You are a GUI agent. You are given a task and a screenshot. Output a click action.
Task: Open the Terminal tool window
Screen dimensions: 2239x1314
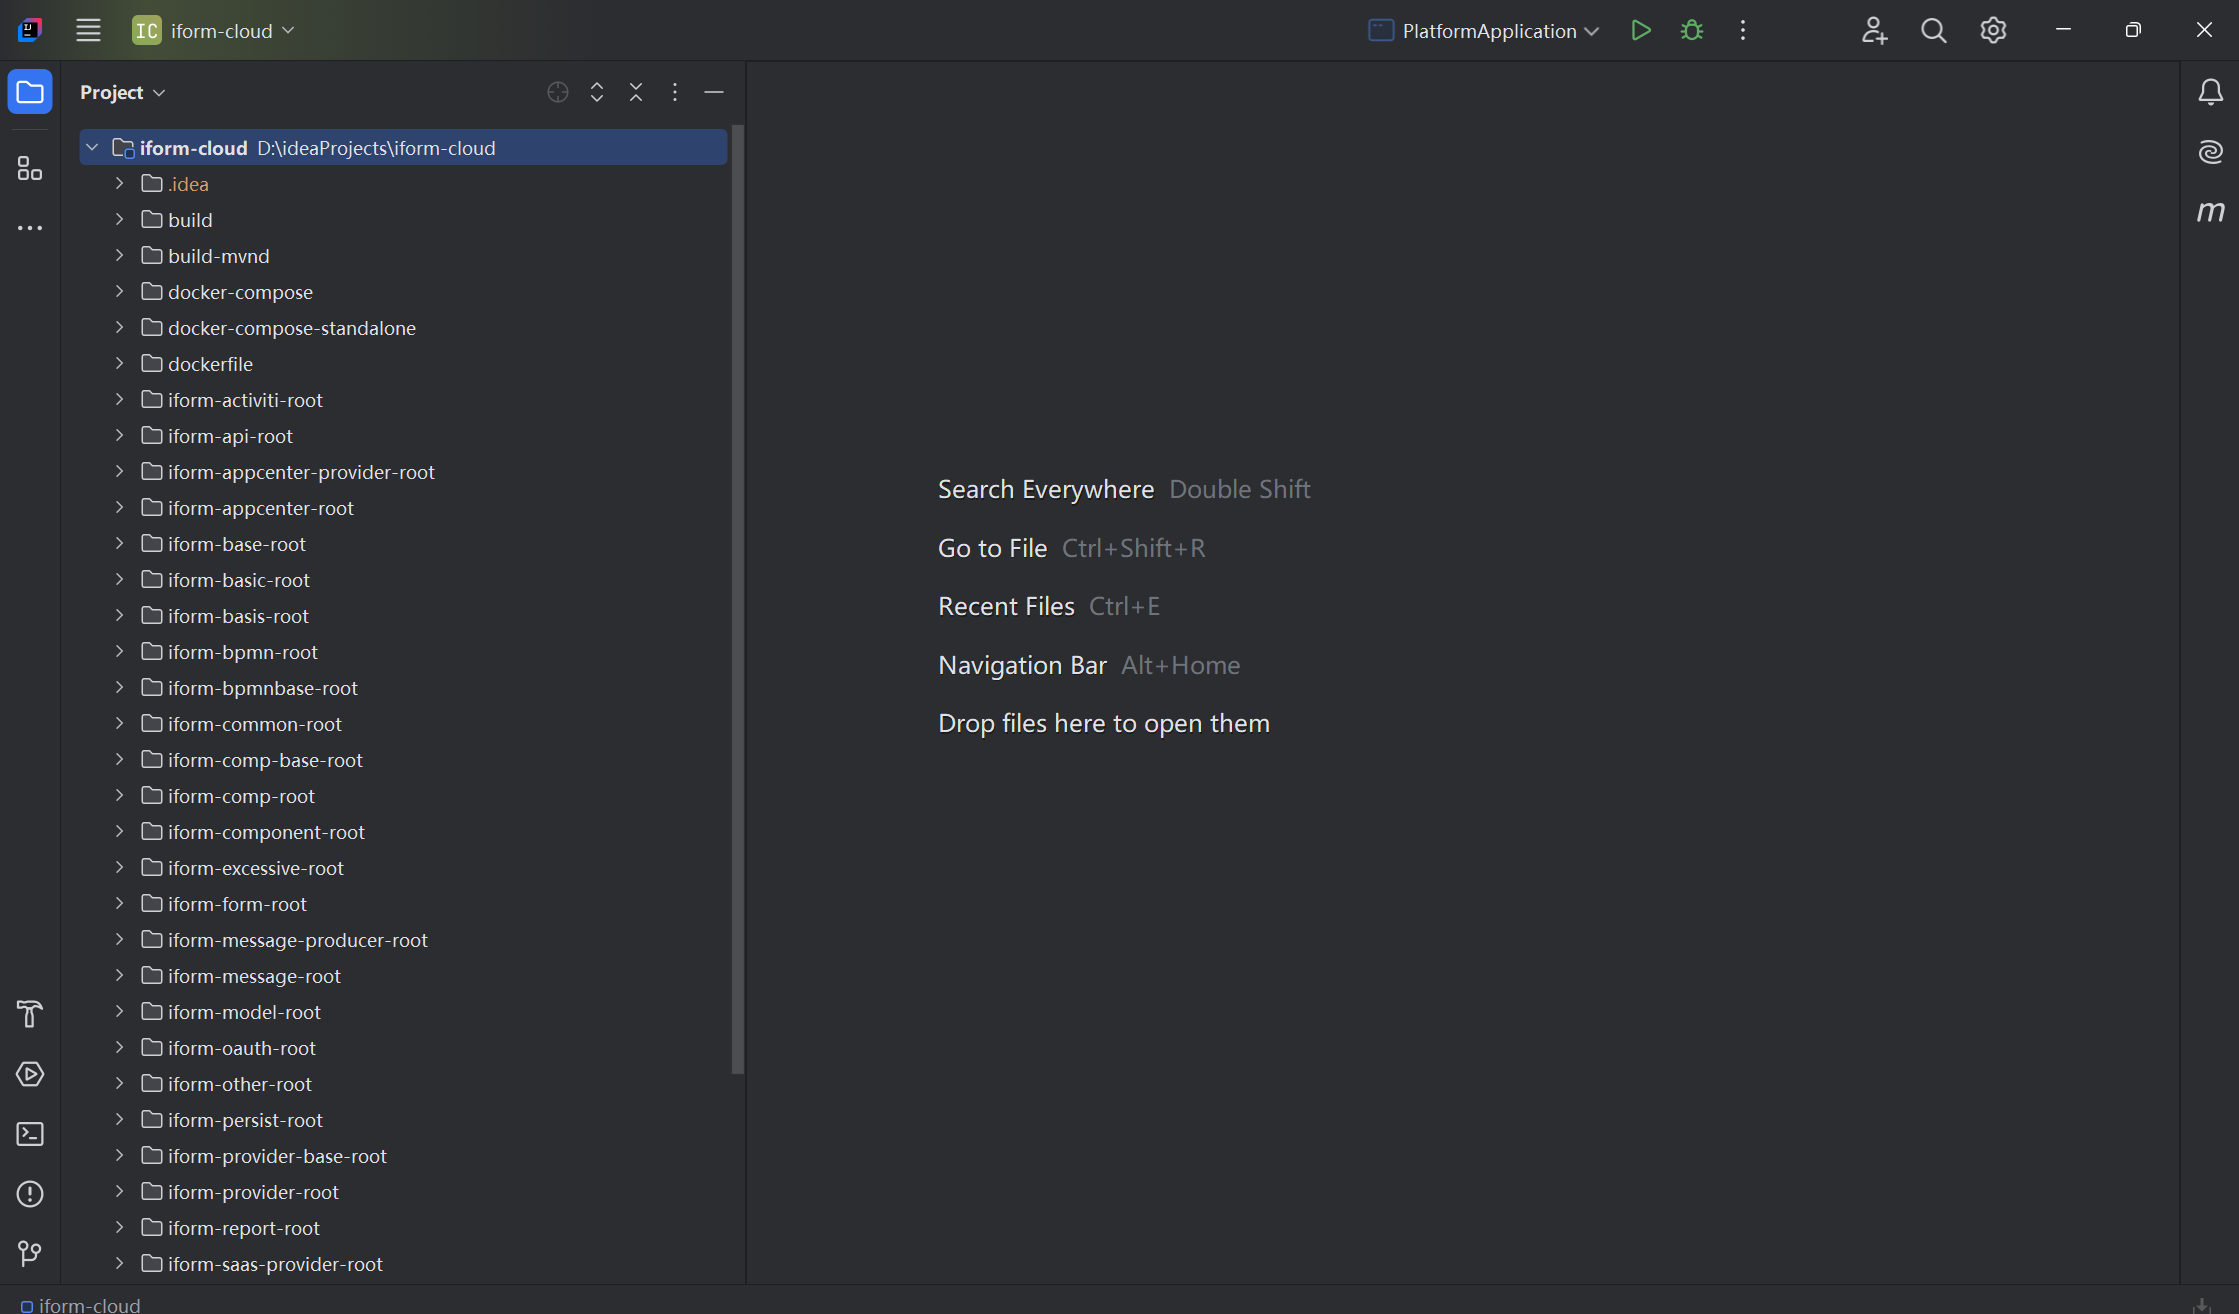point(30,1134)
